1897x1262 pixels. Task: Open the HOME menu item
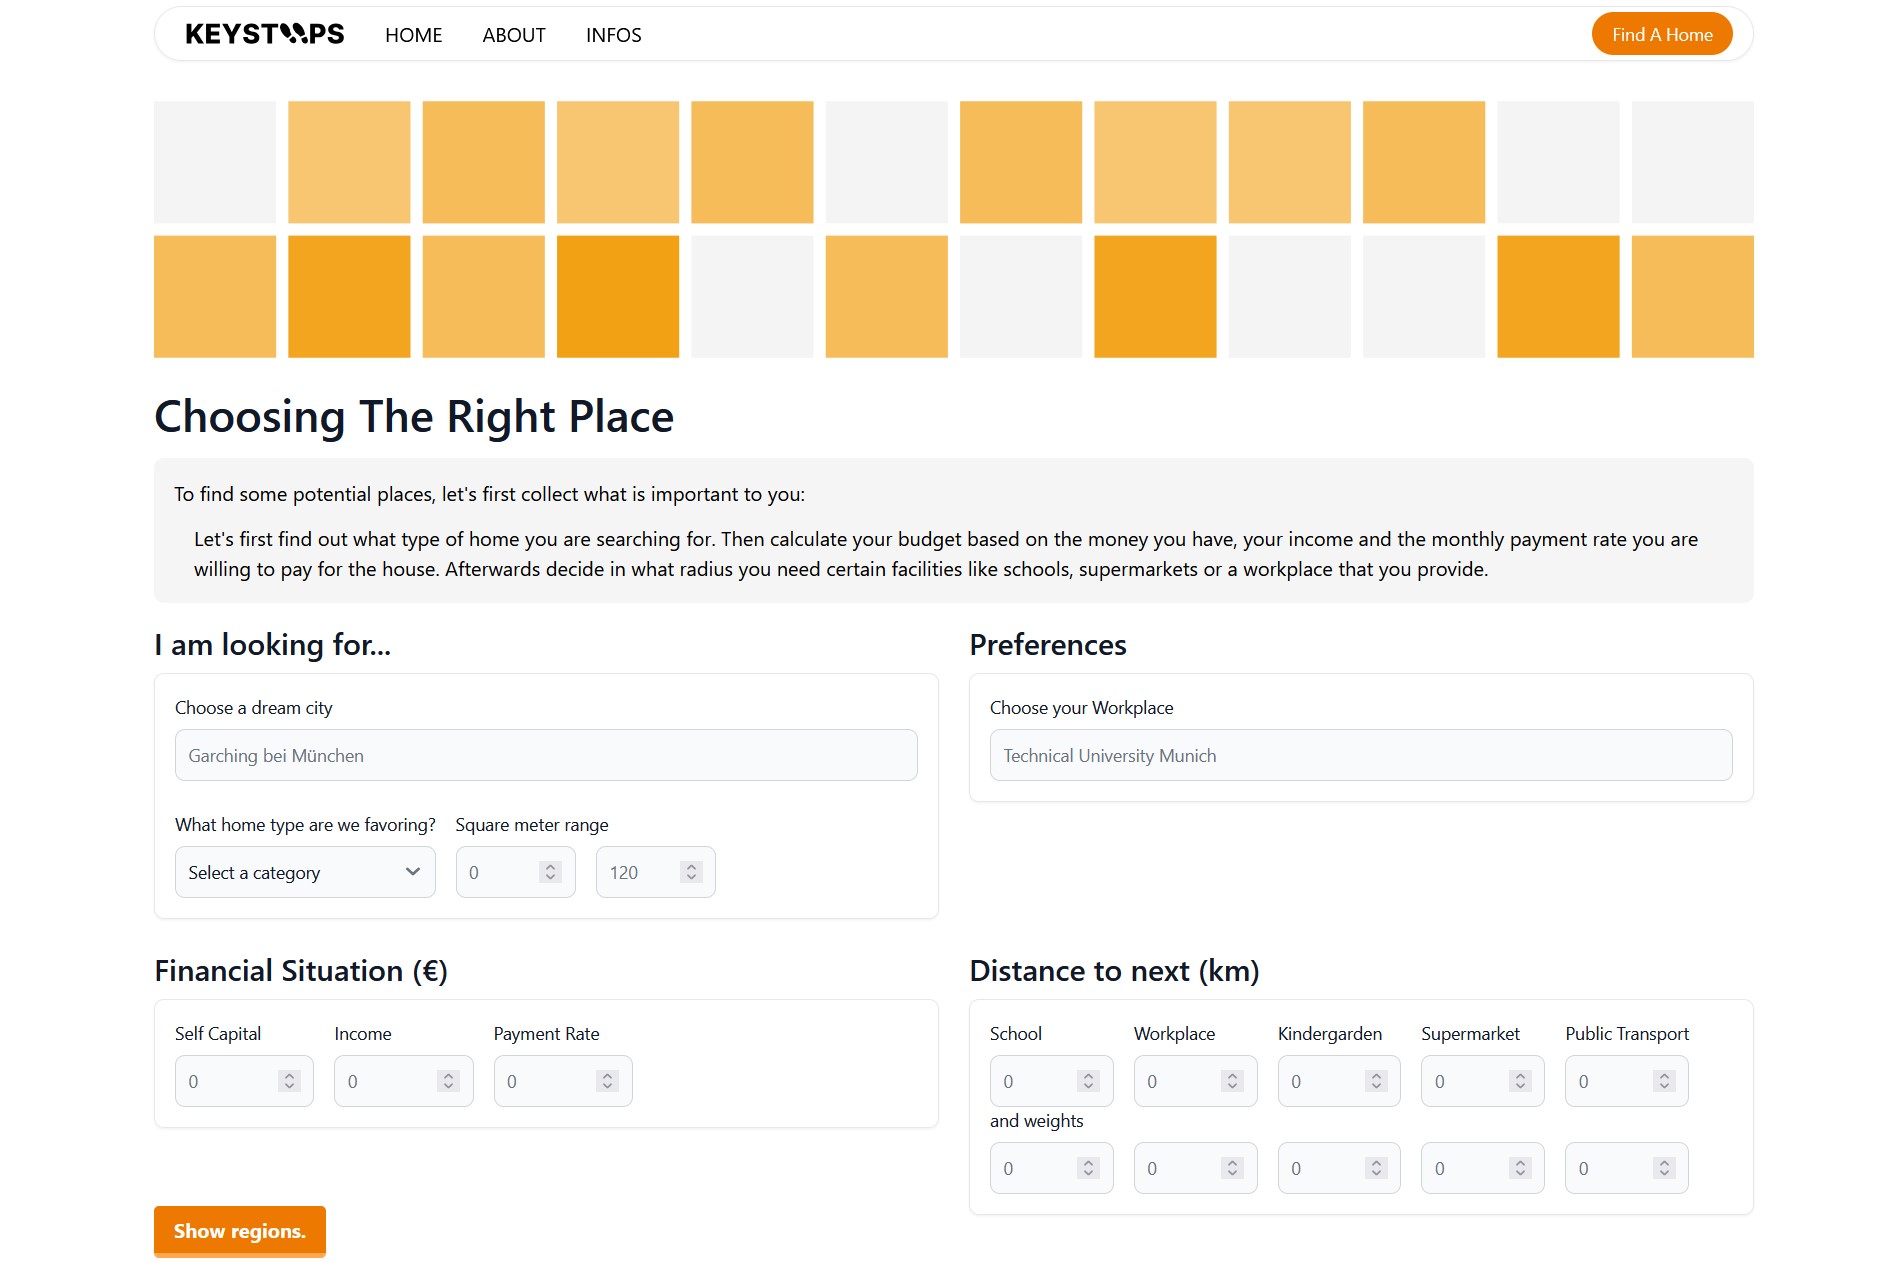pyautogui.click(x=413, y=35)
